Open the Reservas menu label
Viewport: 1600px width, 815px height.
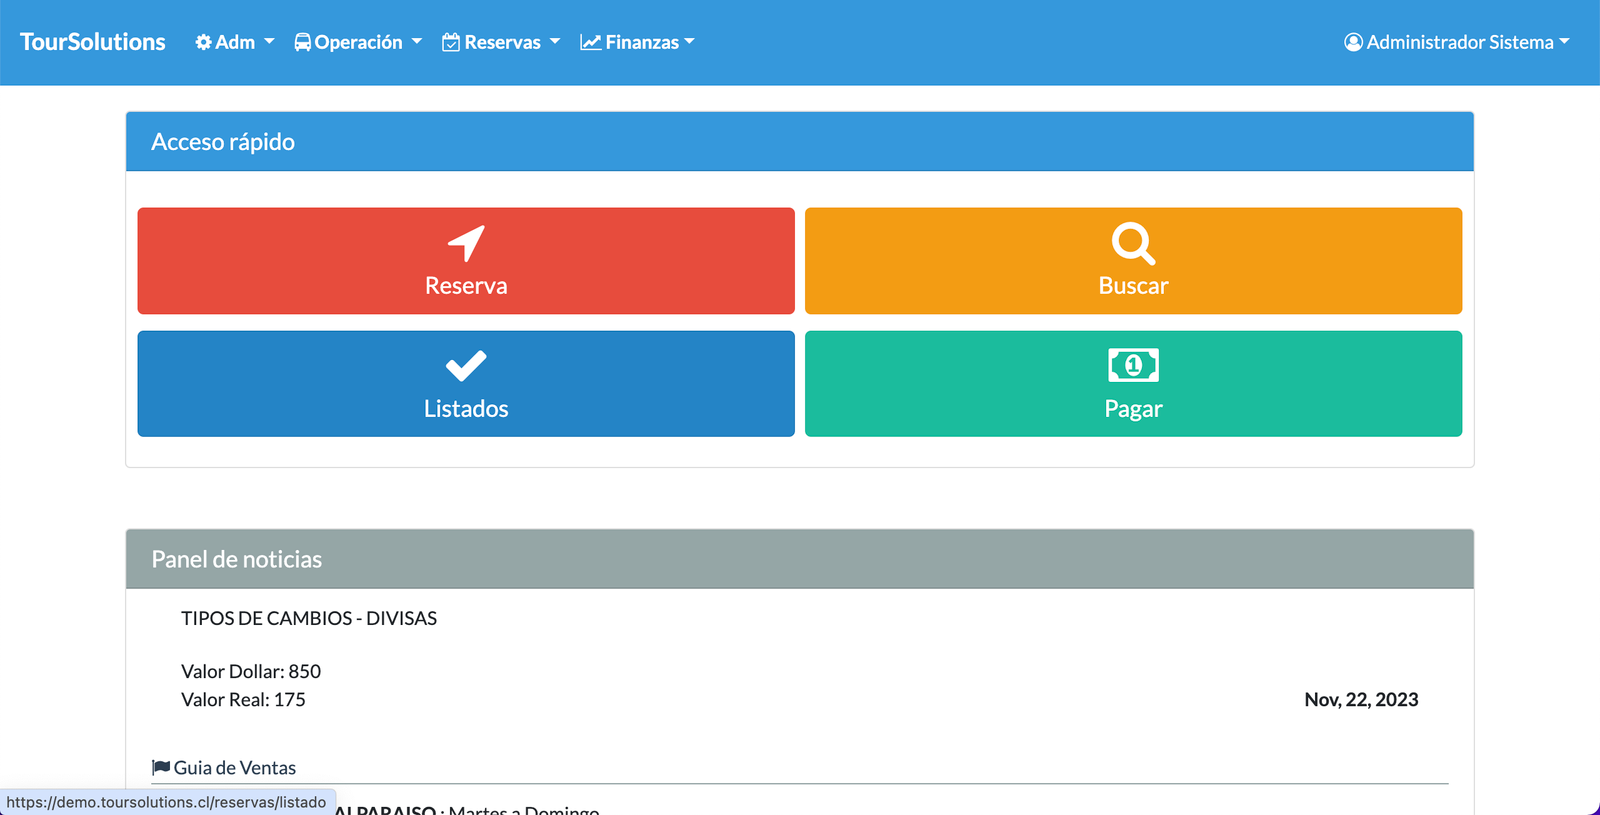click(x=502, y=42)
